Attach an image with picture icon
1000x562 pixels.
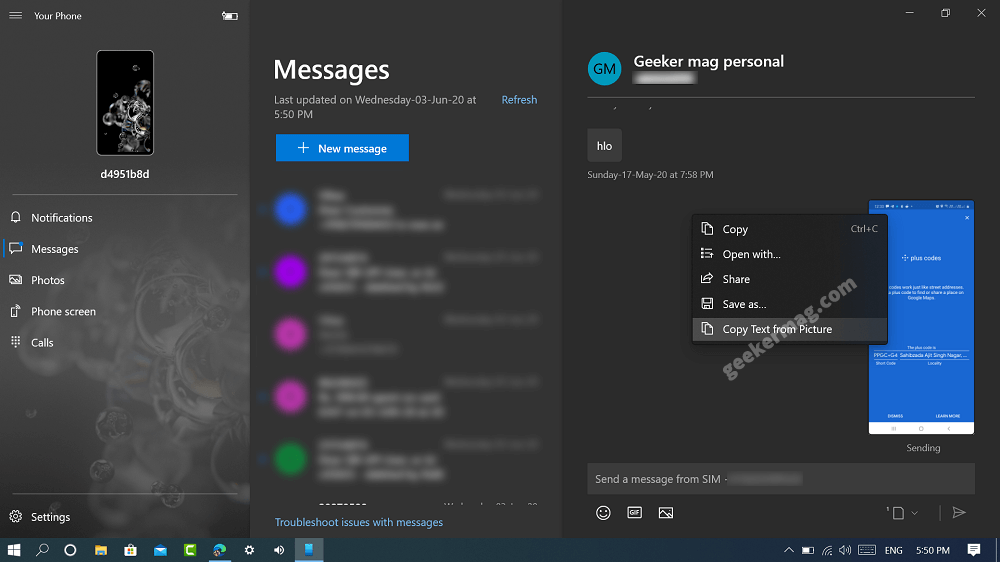click(665, 513)
